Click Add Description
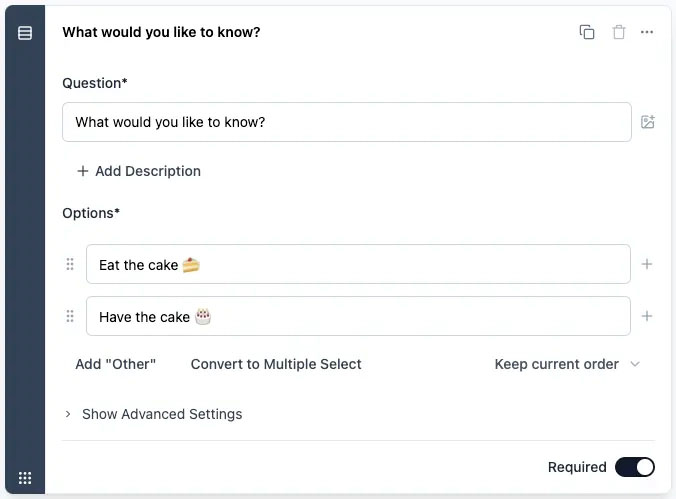The height and width of the screenshot is (499, 676). coord(138,171)
